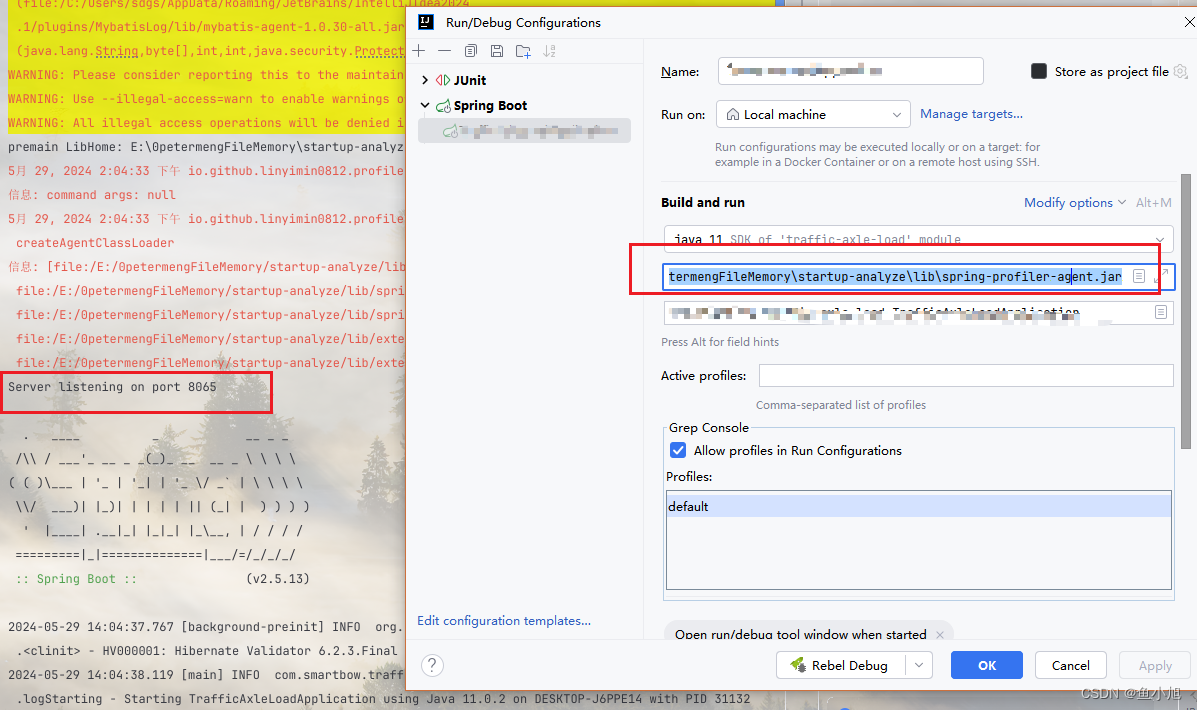Viewport: 1197px width, 710px height.
Task: Close the Run/Debug Configurations dialog
Action: pyautogui.click(x=1189, y=22)
